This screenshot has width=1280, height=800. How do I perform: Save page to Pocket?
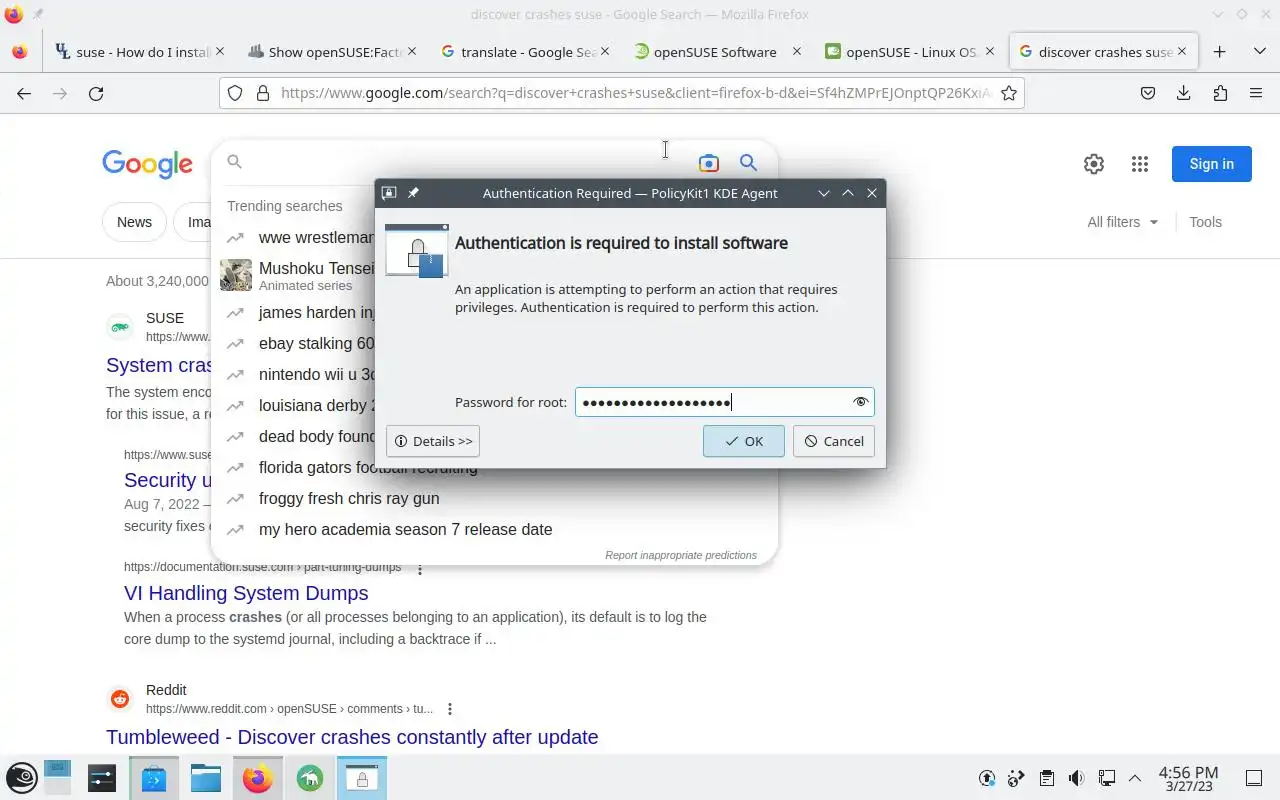tap(1148, 93)
